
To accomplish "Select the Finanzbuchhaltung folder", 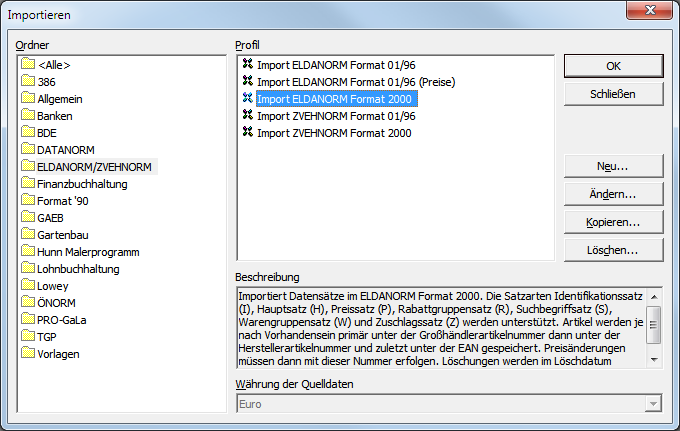I will (x=82, y=184).
